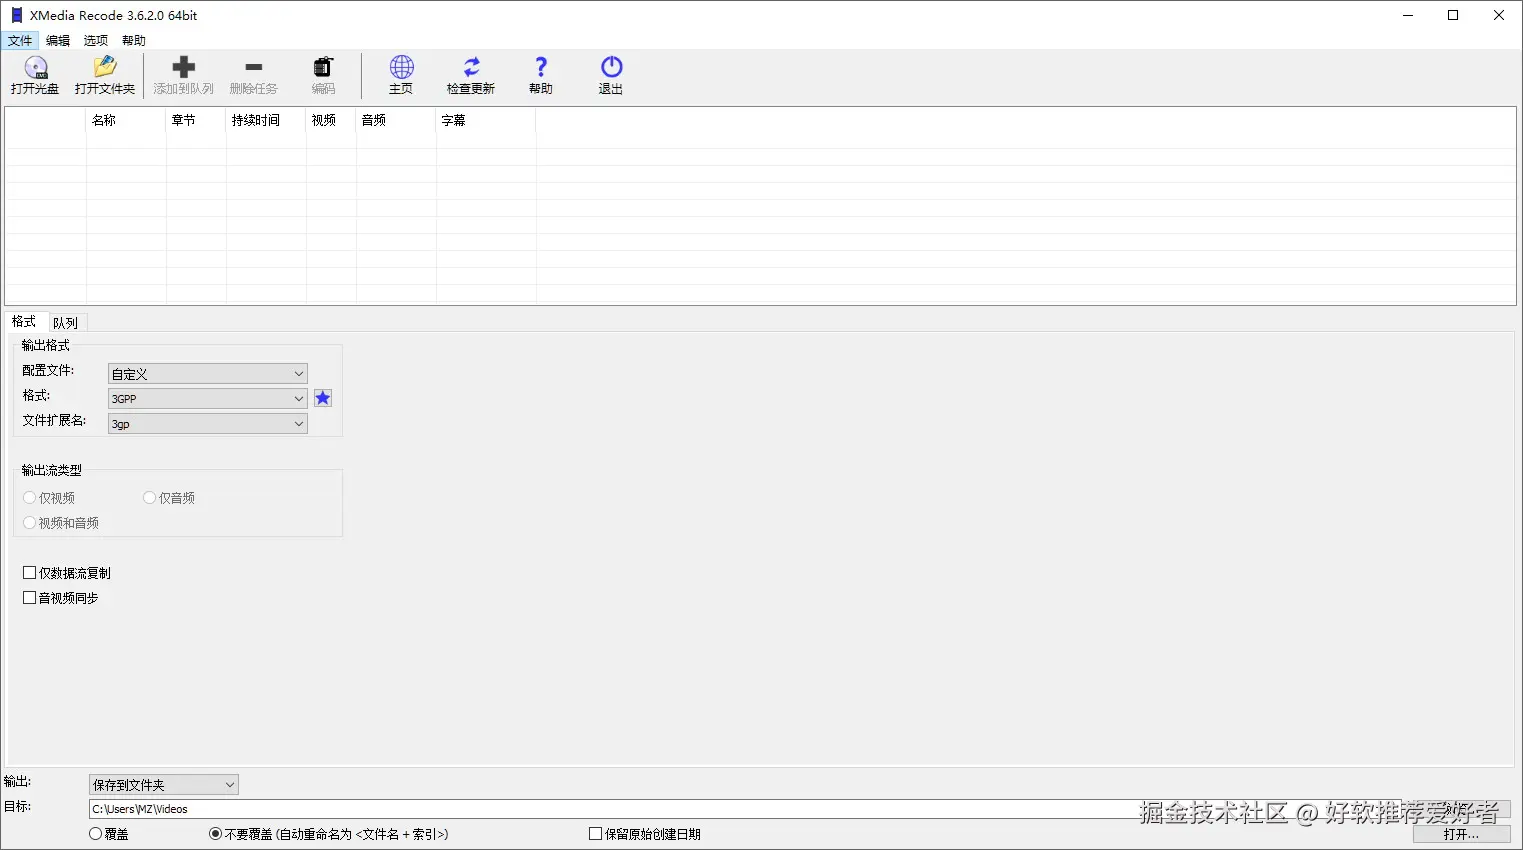This screenshot has height=850, width=1523.
Task: Click the XMedia Recode title bar app icon
Action: coord(16,15)
